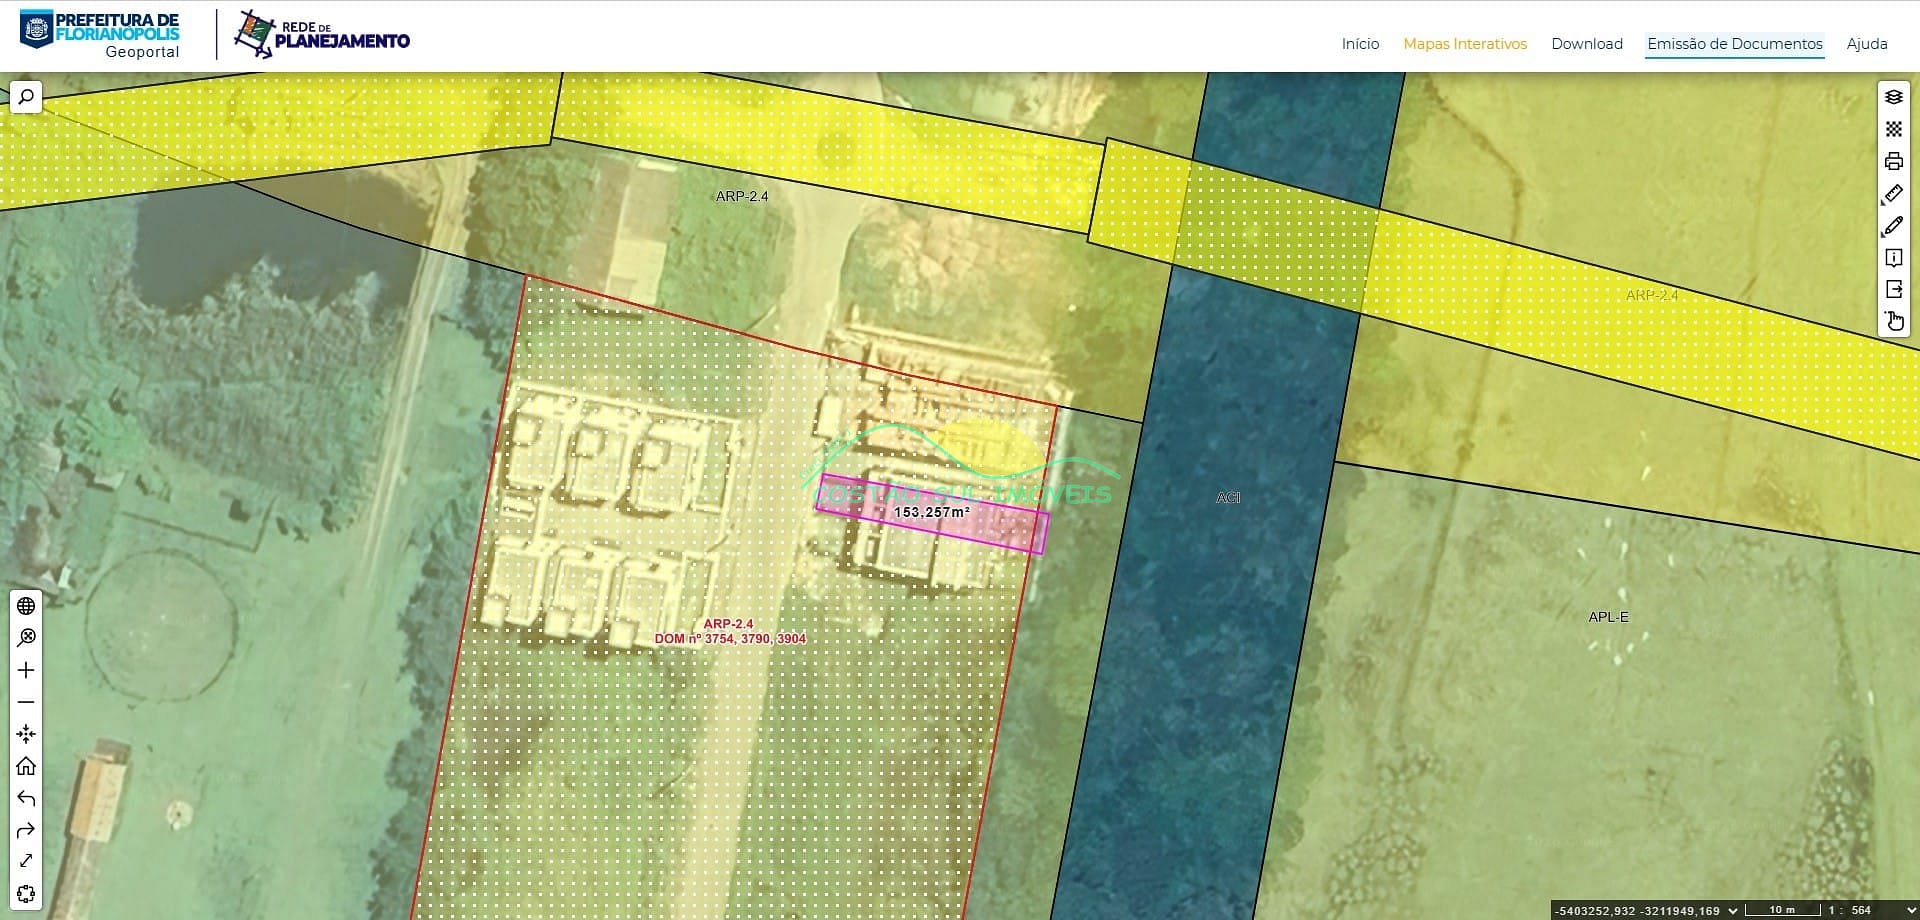This screenshot has height=920, width=1920.
Task: Print the map with the printer icon
Action: (1893, 161)
